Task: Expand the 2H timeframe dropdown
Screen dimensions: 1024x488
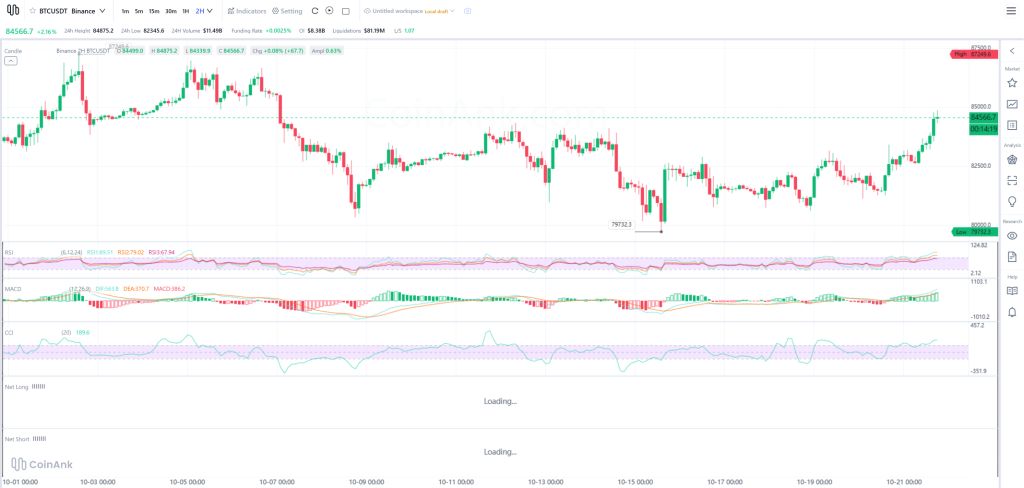Action: (x=204, y=11)
